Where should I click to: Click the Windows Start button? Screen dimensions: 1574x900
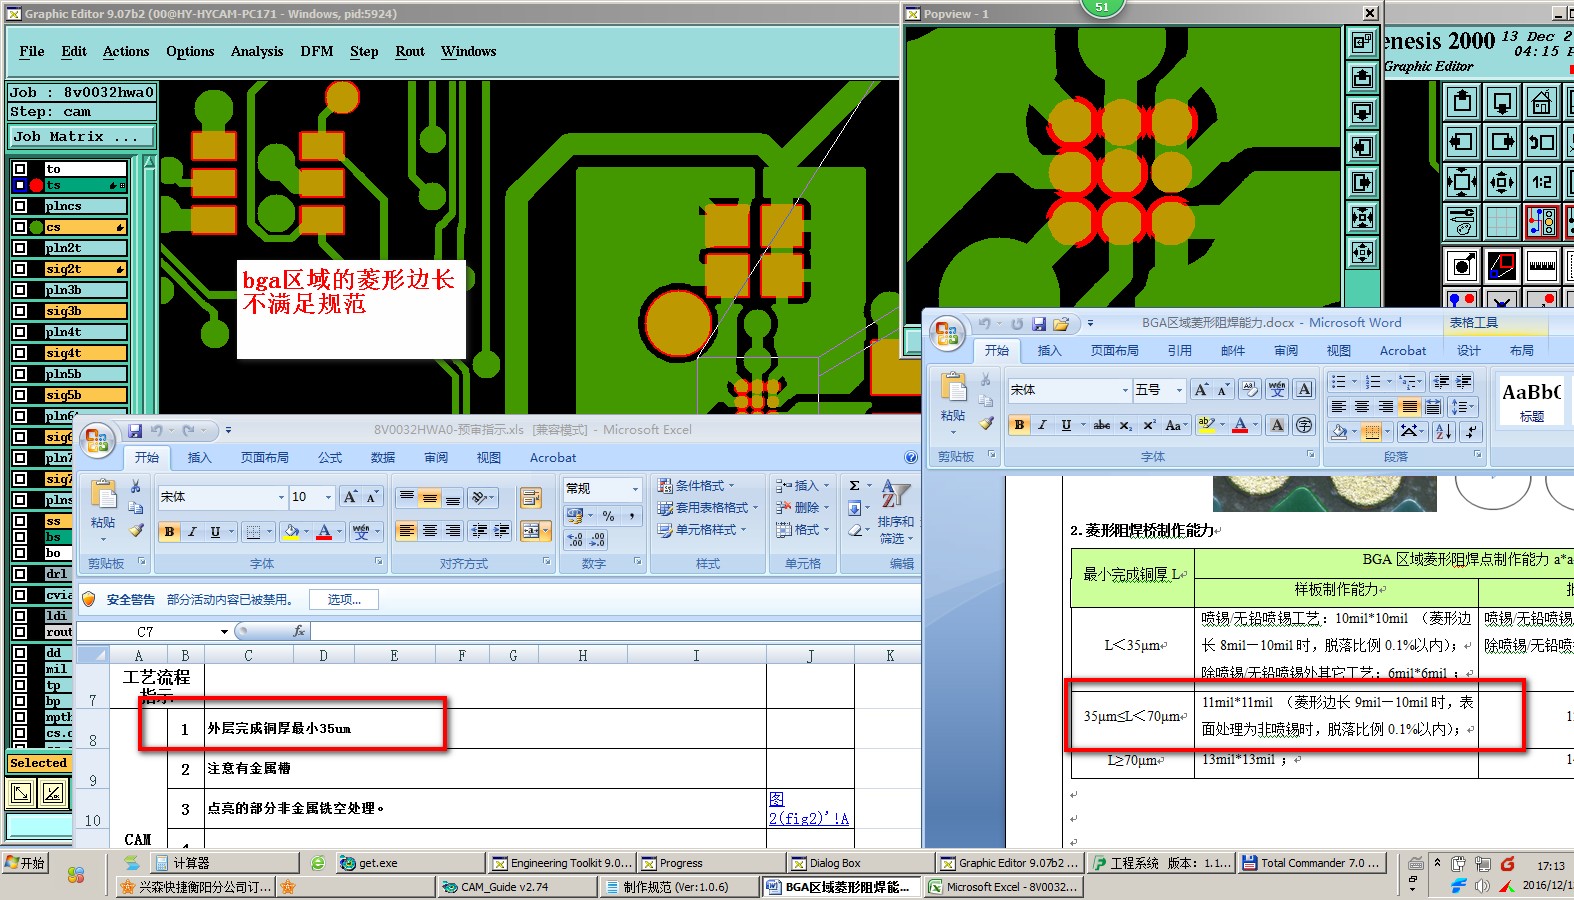pyautogui.click(x=26, y=863)
